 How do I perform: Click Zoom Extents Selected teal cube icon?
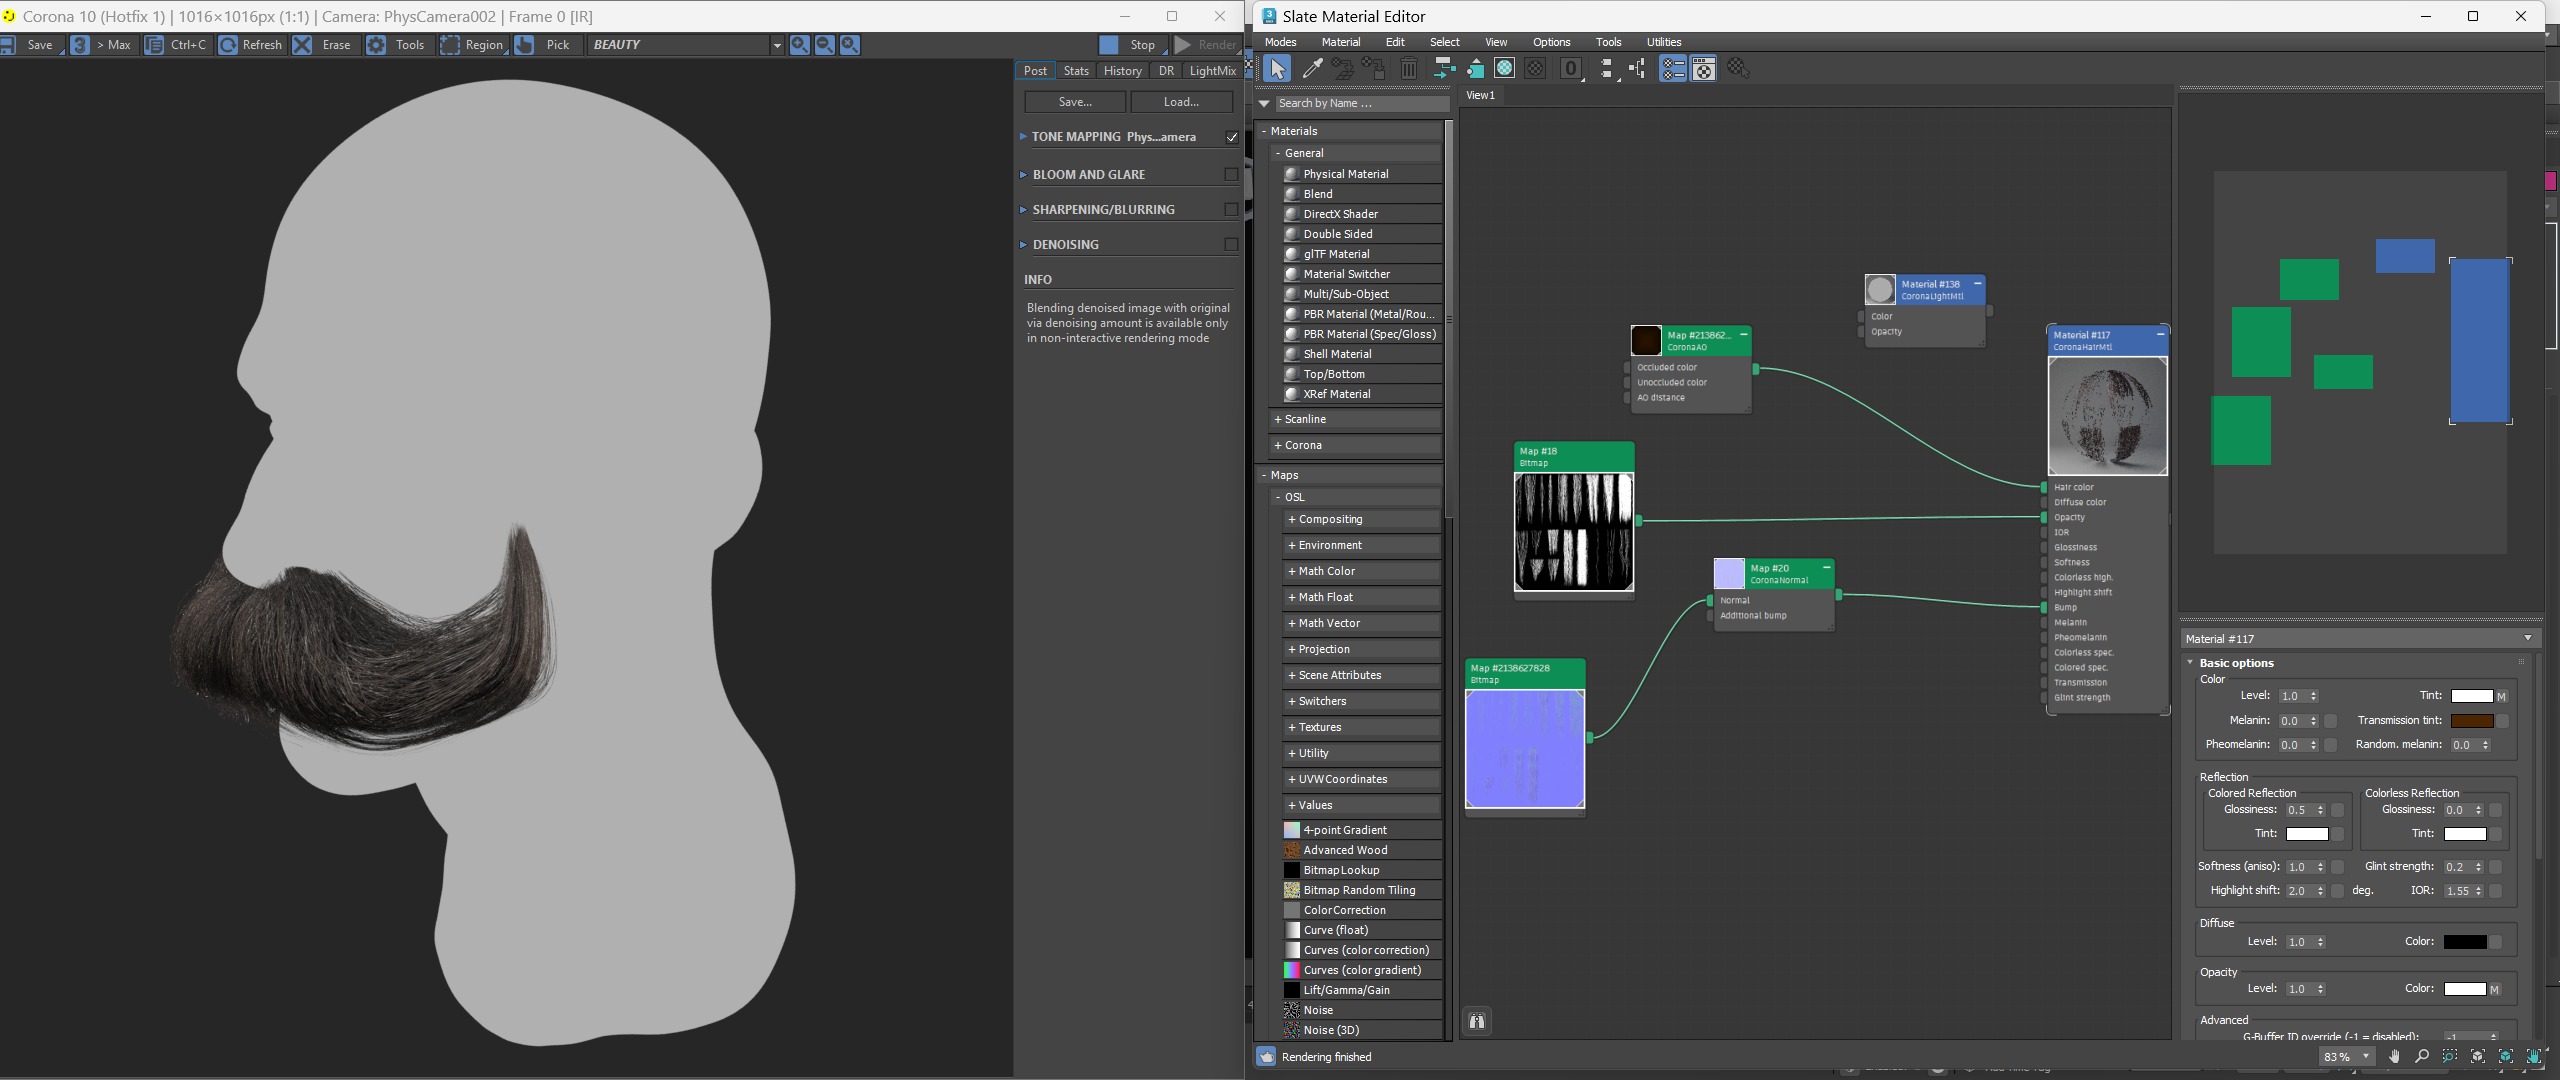pyautogui.click(x=2506, y=1056)
